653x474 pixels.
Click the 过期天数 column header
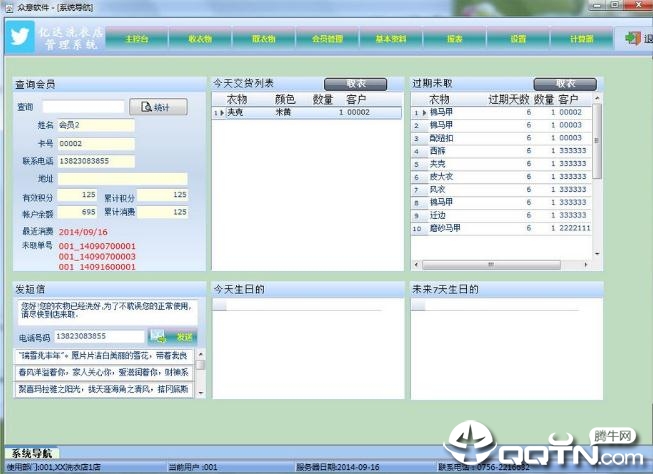(x=508, y=100)
